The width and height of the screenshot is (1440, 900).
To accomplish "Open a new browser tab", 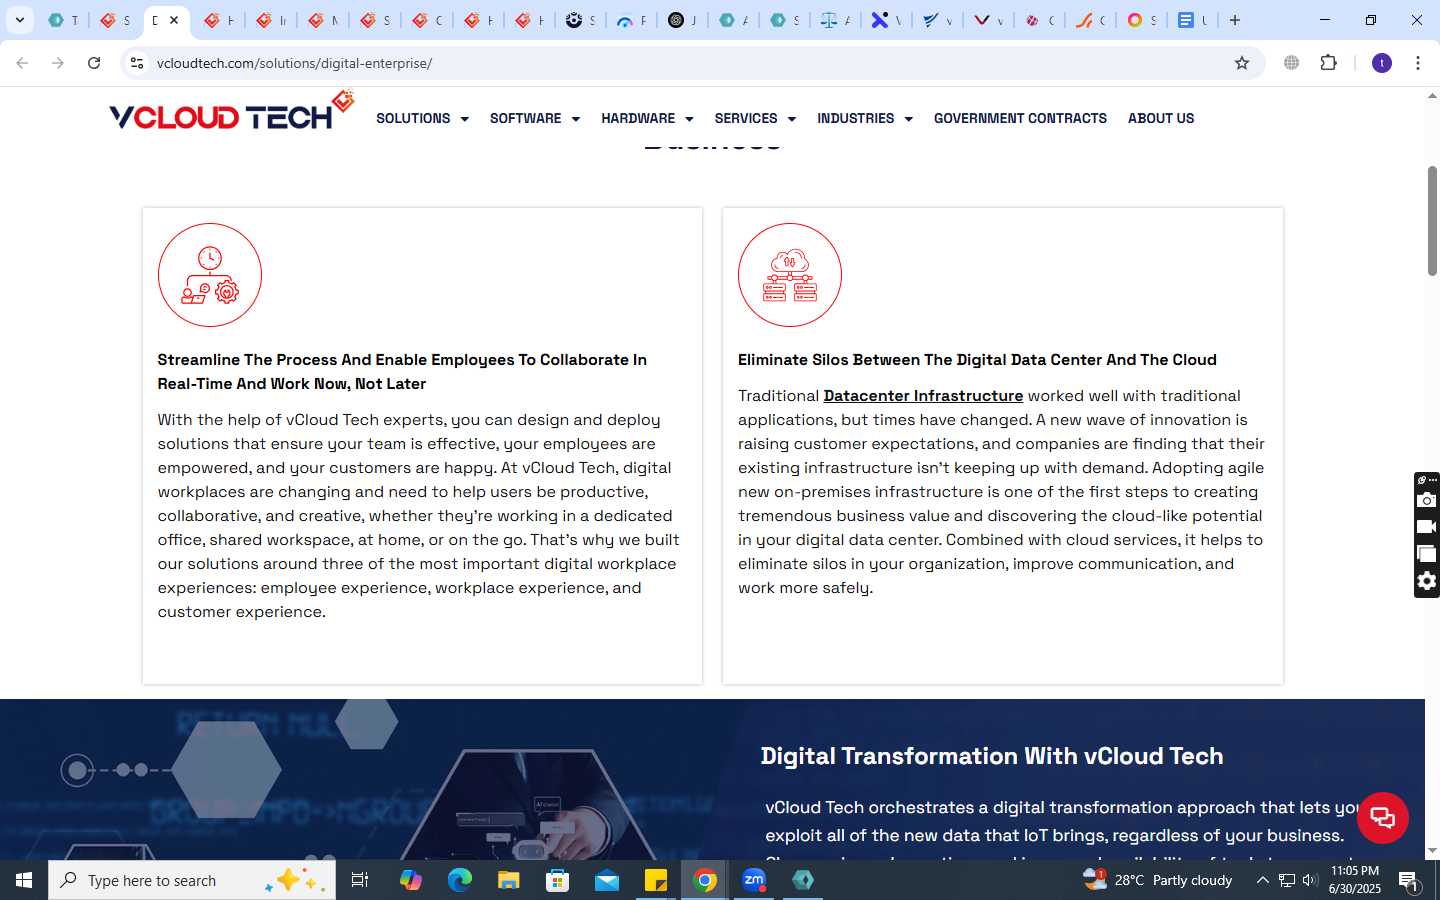I will pyautogui.click(x=1235, y=20).
